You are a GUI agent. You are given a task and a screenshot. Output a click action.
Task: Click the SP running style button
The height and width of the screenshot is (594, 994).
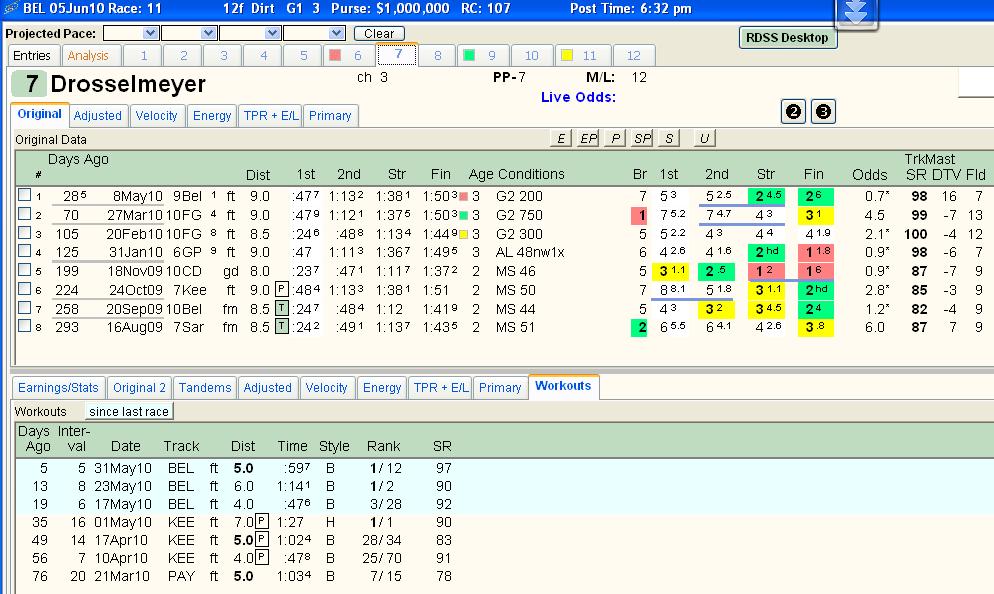coord(642,138)
